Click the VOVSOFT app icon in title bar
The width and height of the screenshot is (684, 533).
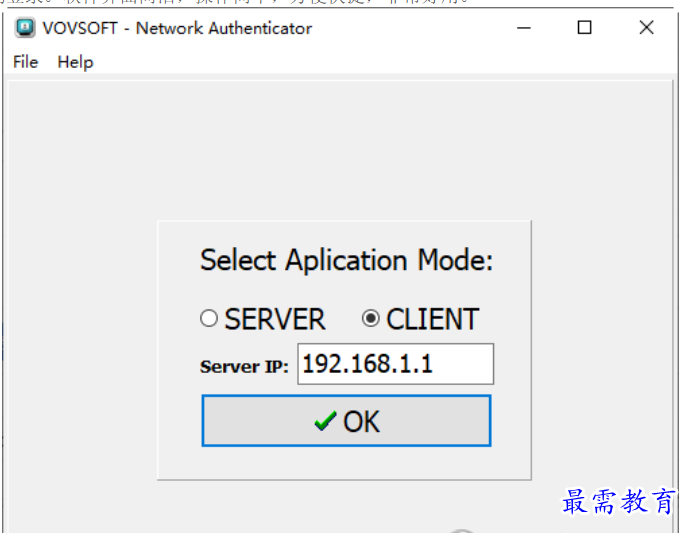pos(25,28)
